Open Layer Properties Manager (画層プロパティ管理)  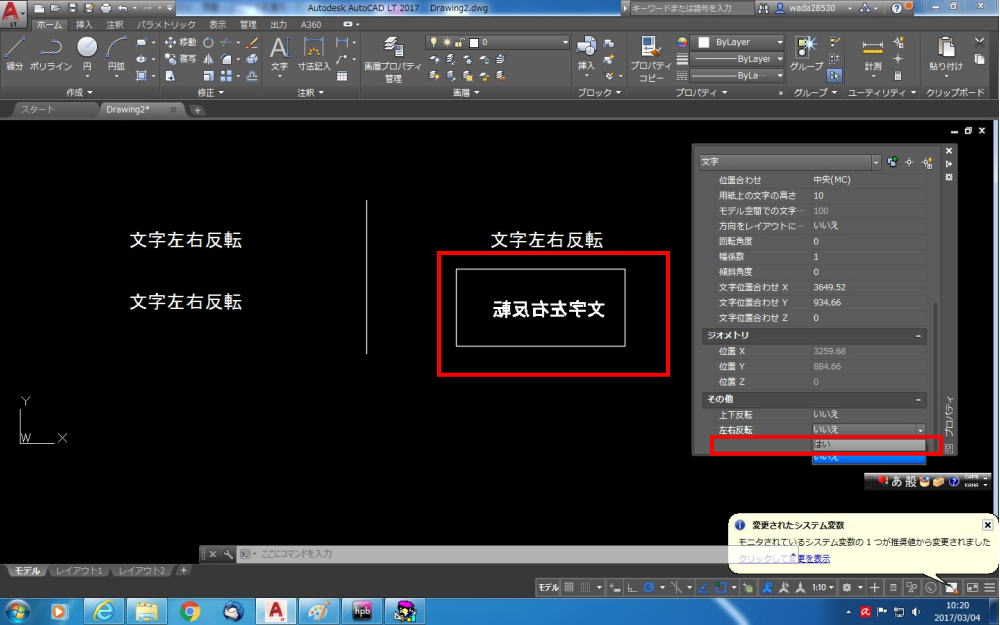pos(393,59)
